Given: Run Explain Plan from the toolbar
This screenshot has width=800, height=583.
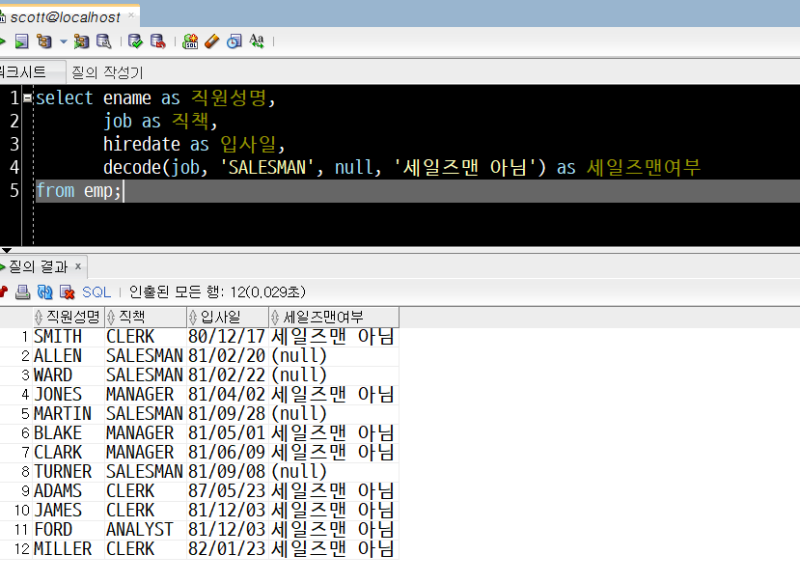Looking at the screenshot, I should point(45,41).
